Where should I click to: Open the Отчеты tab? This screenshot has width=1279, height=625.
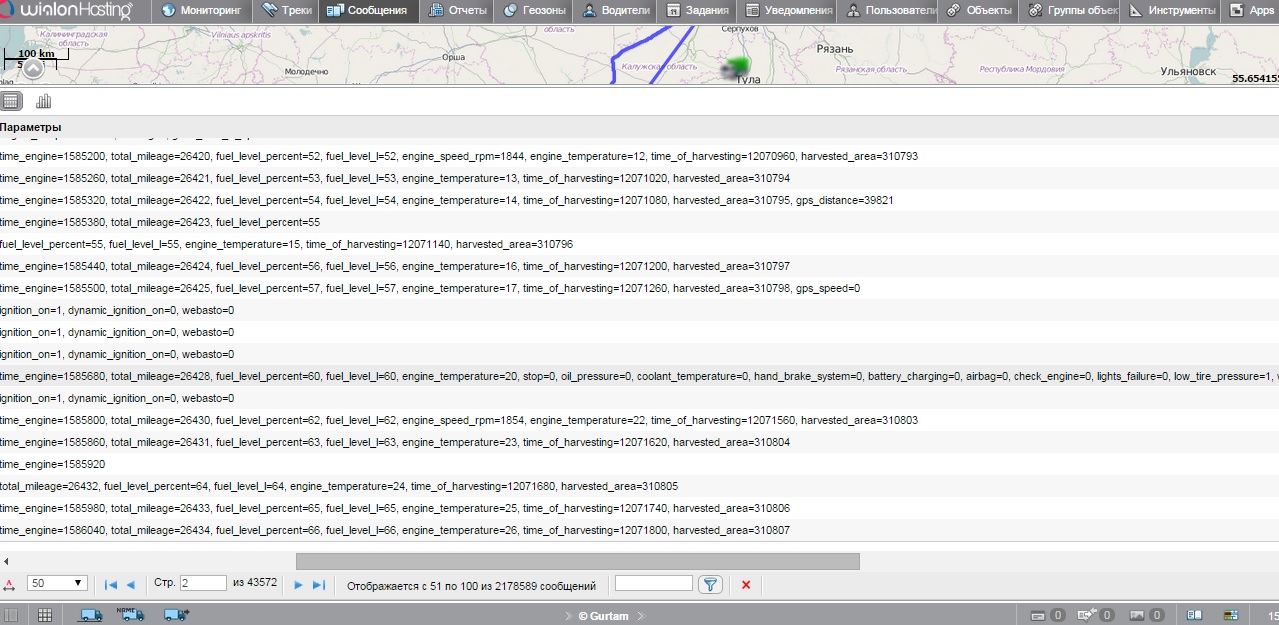click(457, 11)
